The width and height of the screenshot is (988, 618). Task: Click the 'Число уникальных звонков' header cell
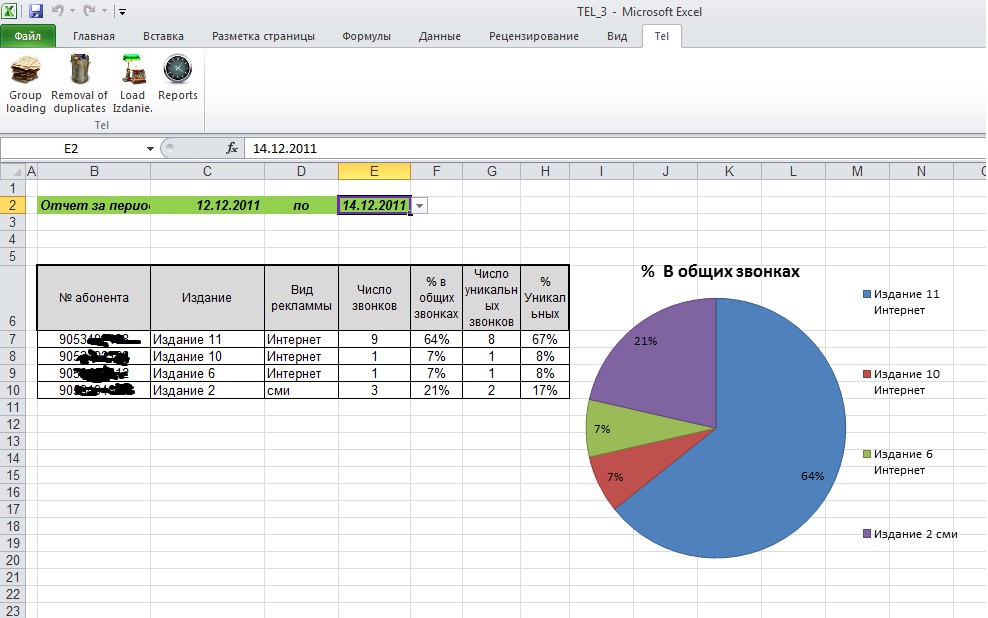[x=491, y=298]
